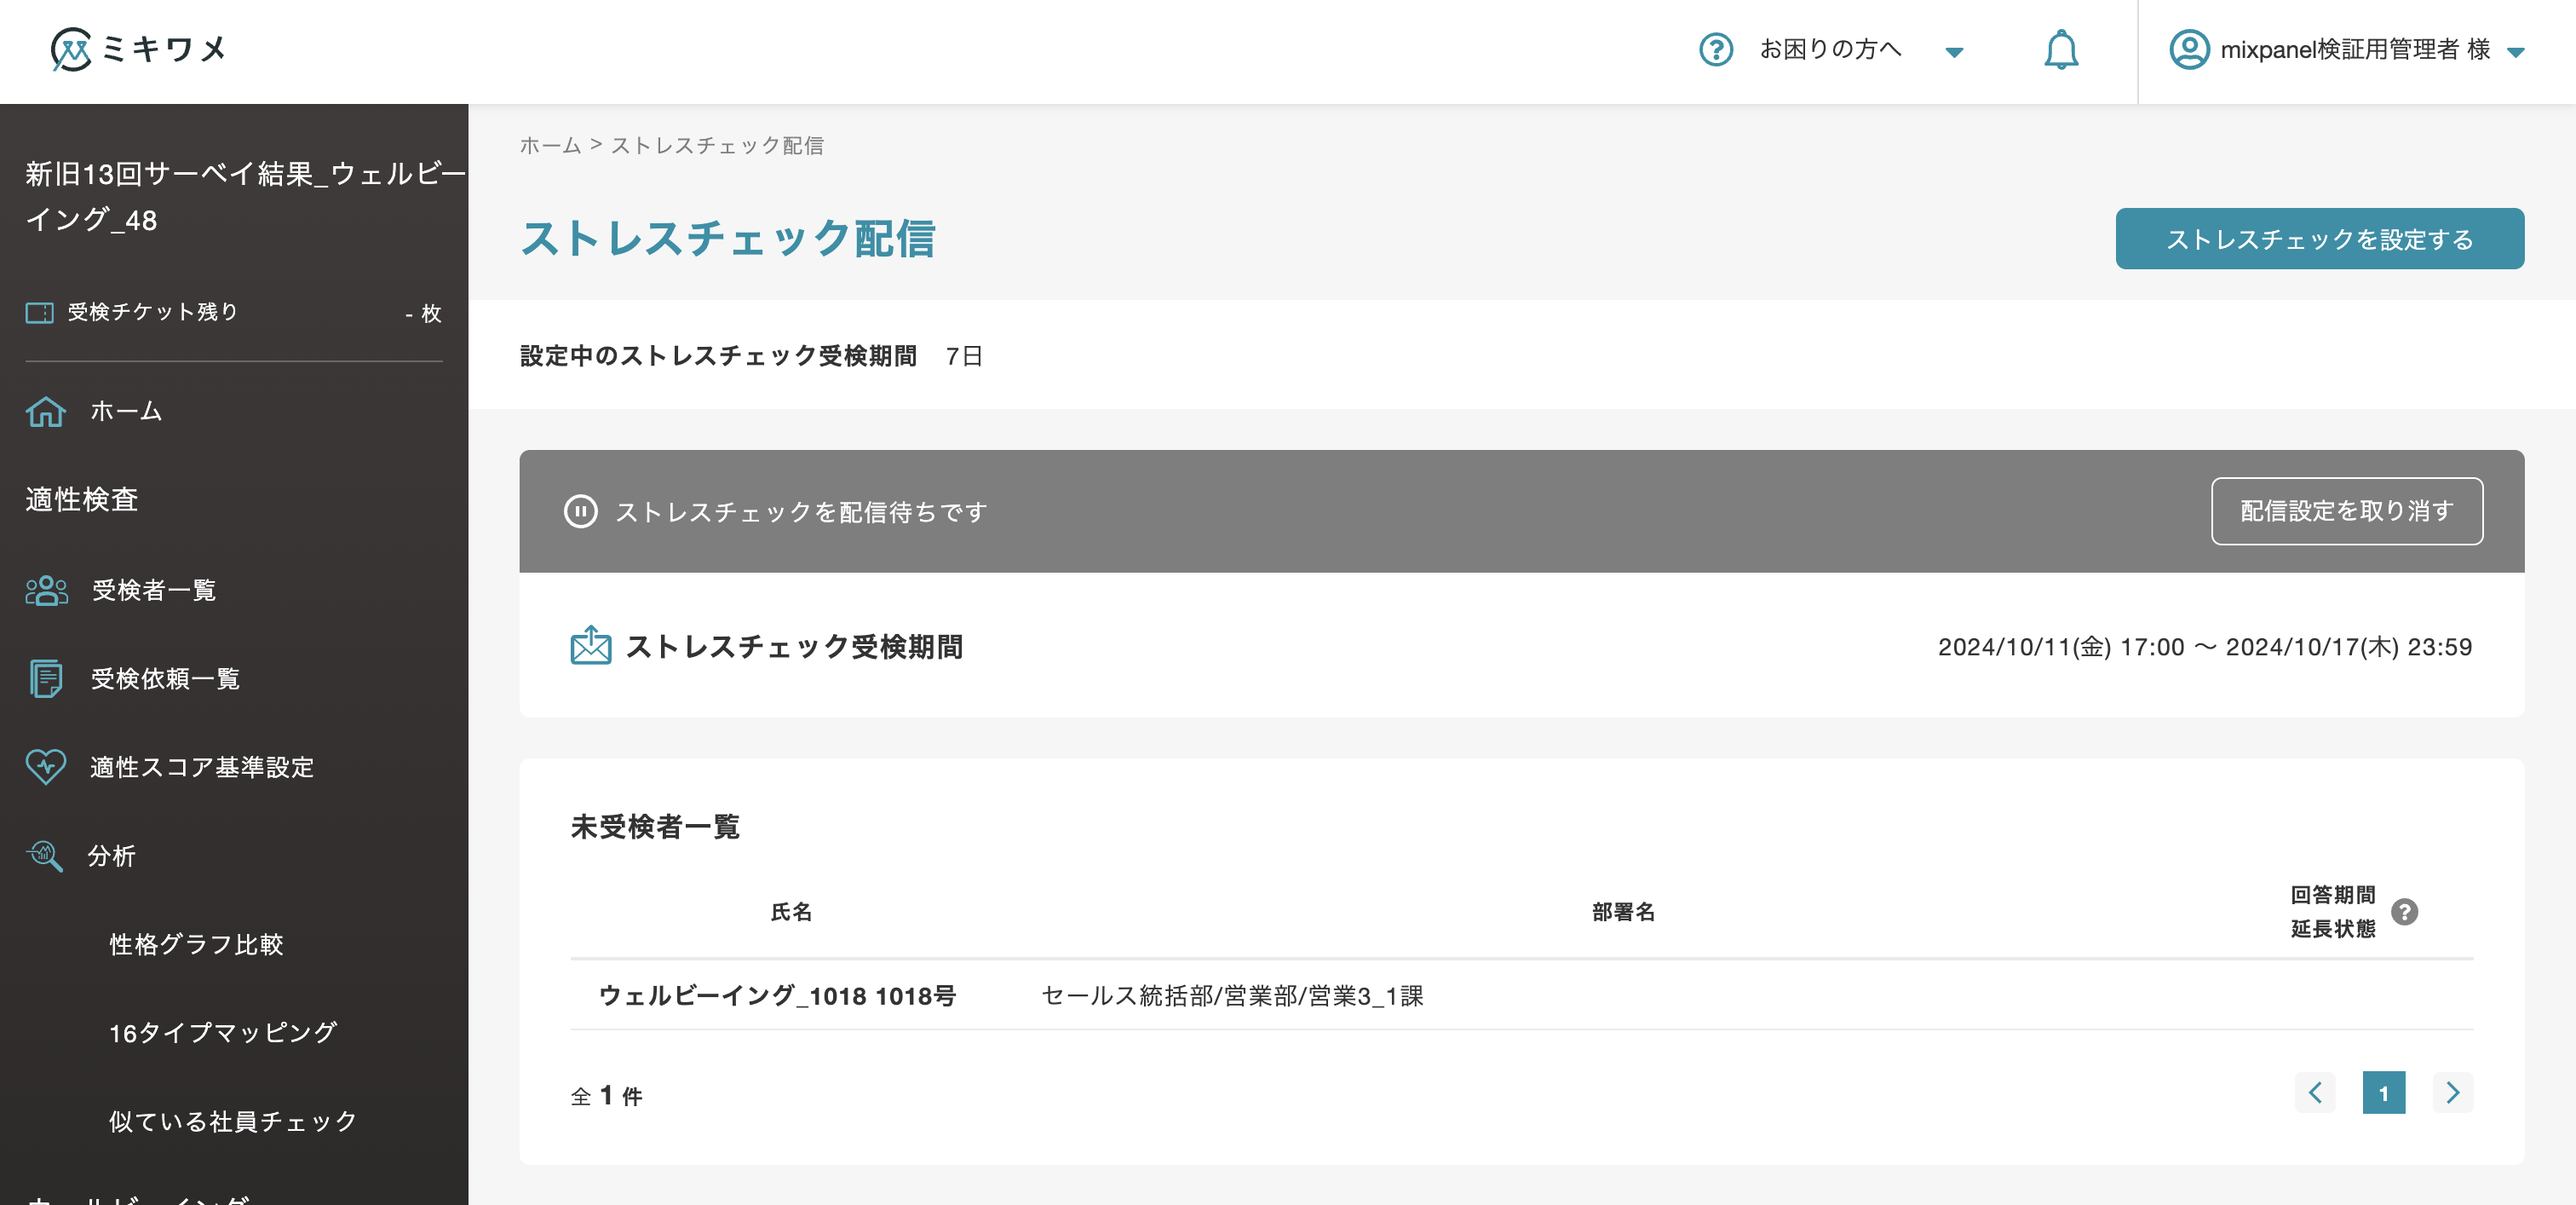Select 16タイプマッピング in the sidebar
The image size is (2576, 1205).
[x=224, y=1034]
